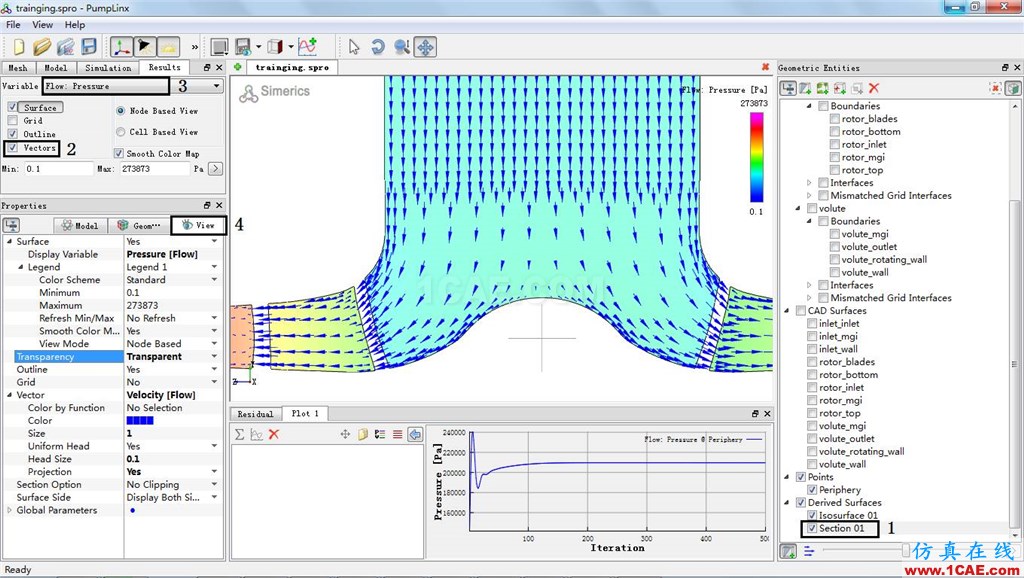Open the Section Option No Clipping dropdown
1024x578 pixels.
[x=214, y=485]
